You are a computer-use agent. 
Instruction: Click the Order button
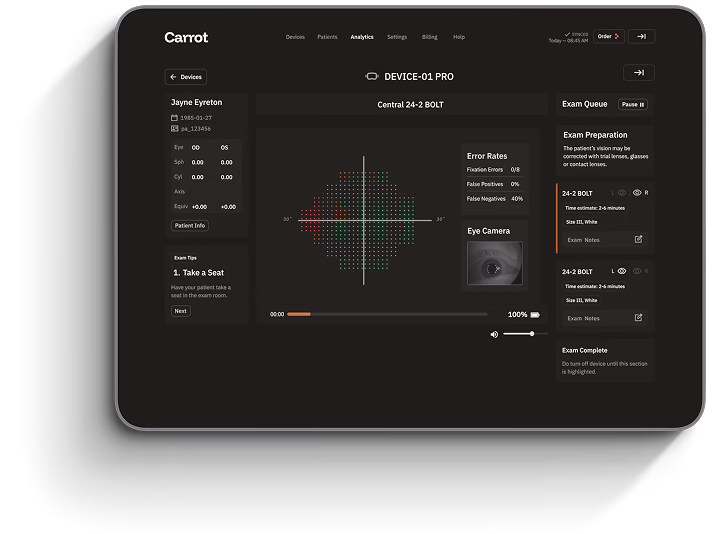608,36
